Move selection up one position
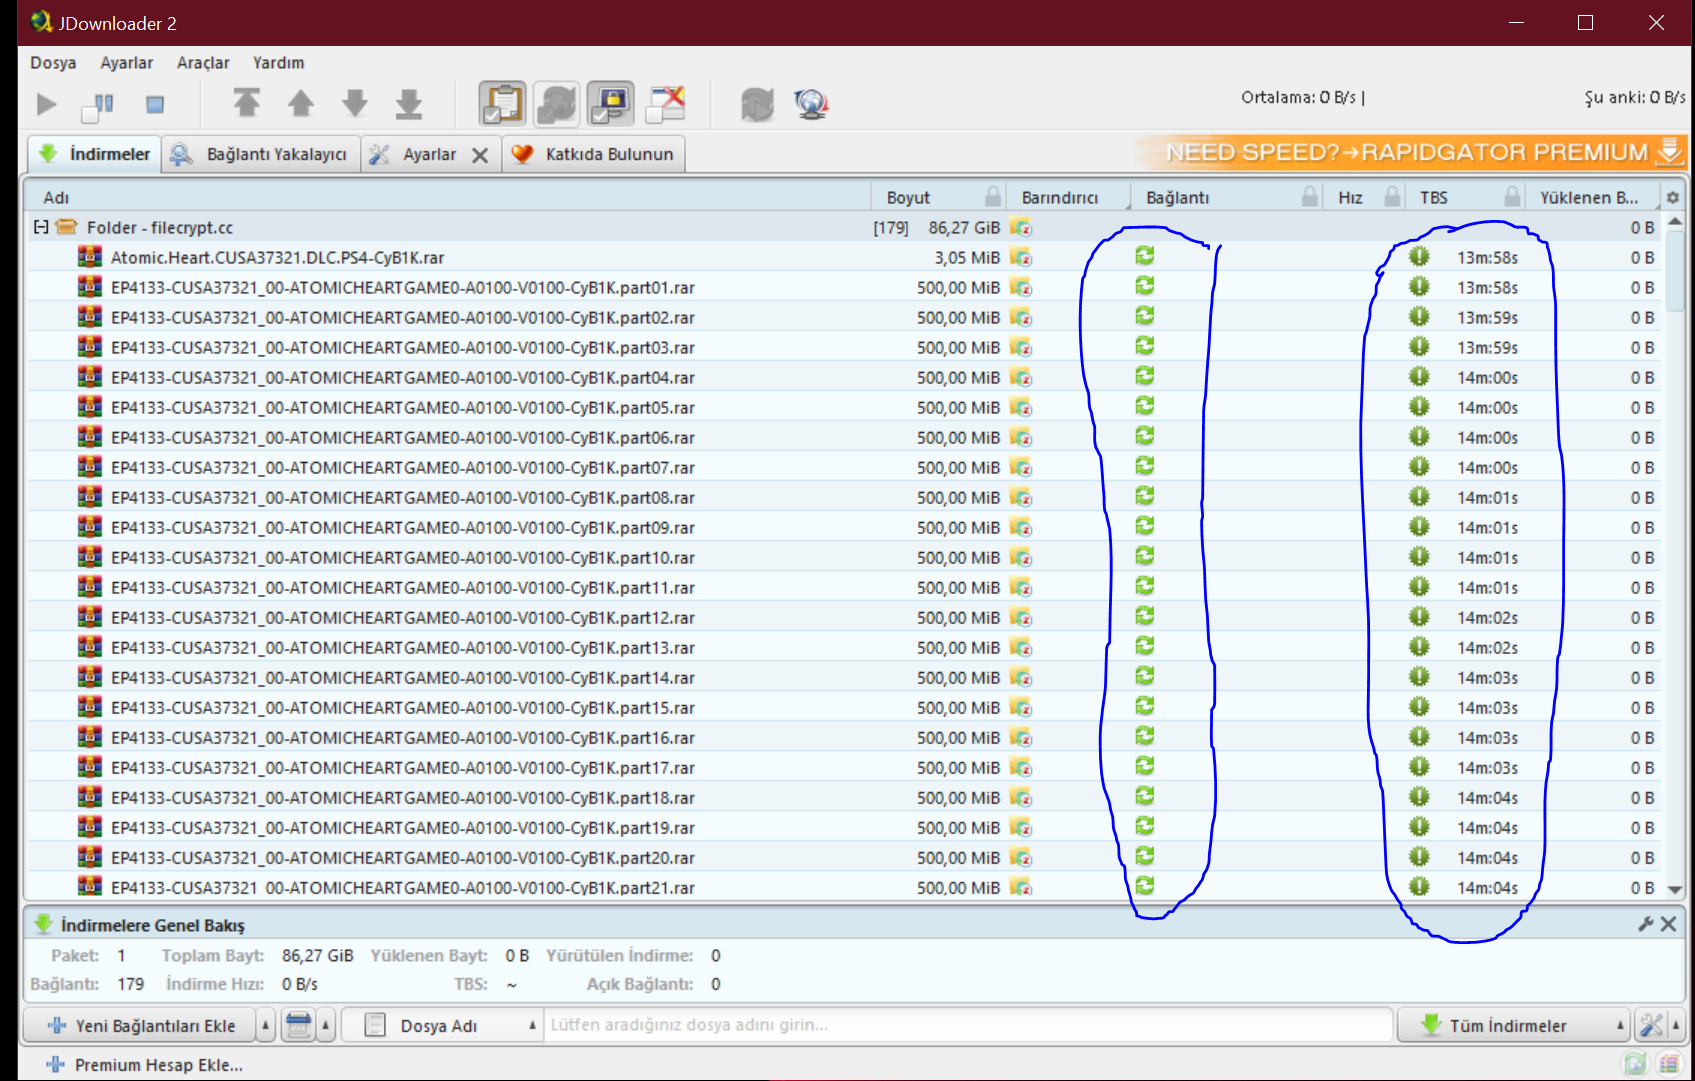Image resolution: width=1695 pixels, height=1081 pixels. (300, 103)
